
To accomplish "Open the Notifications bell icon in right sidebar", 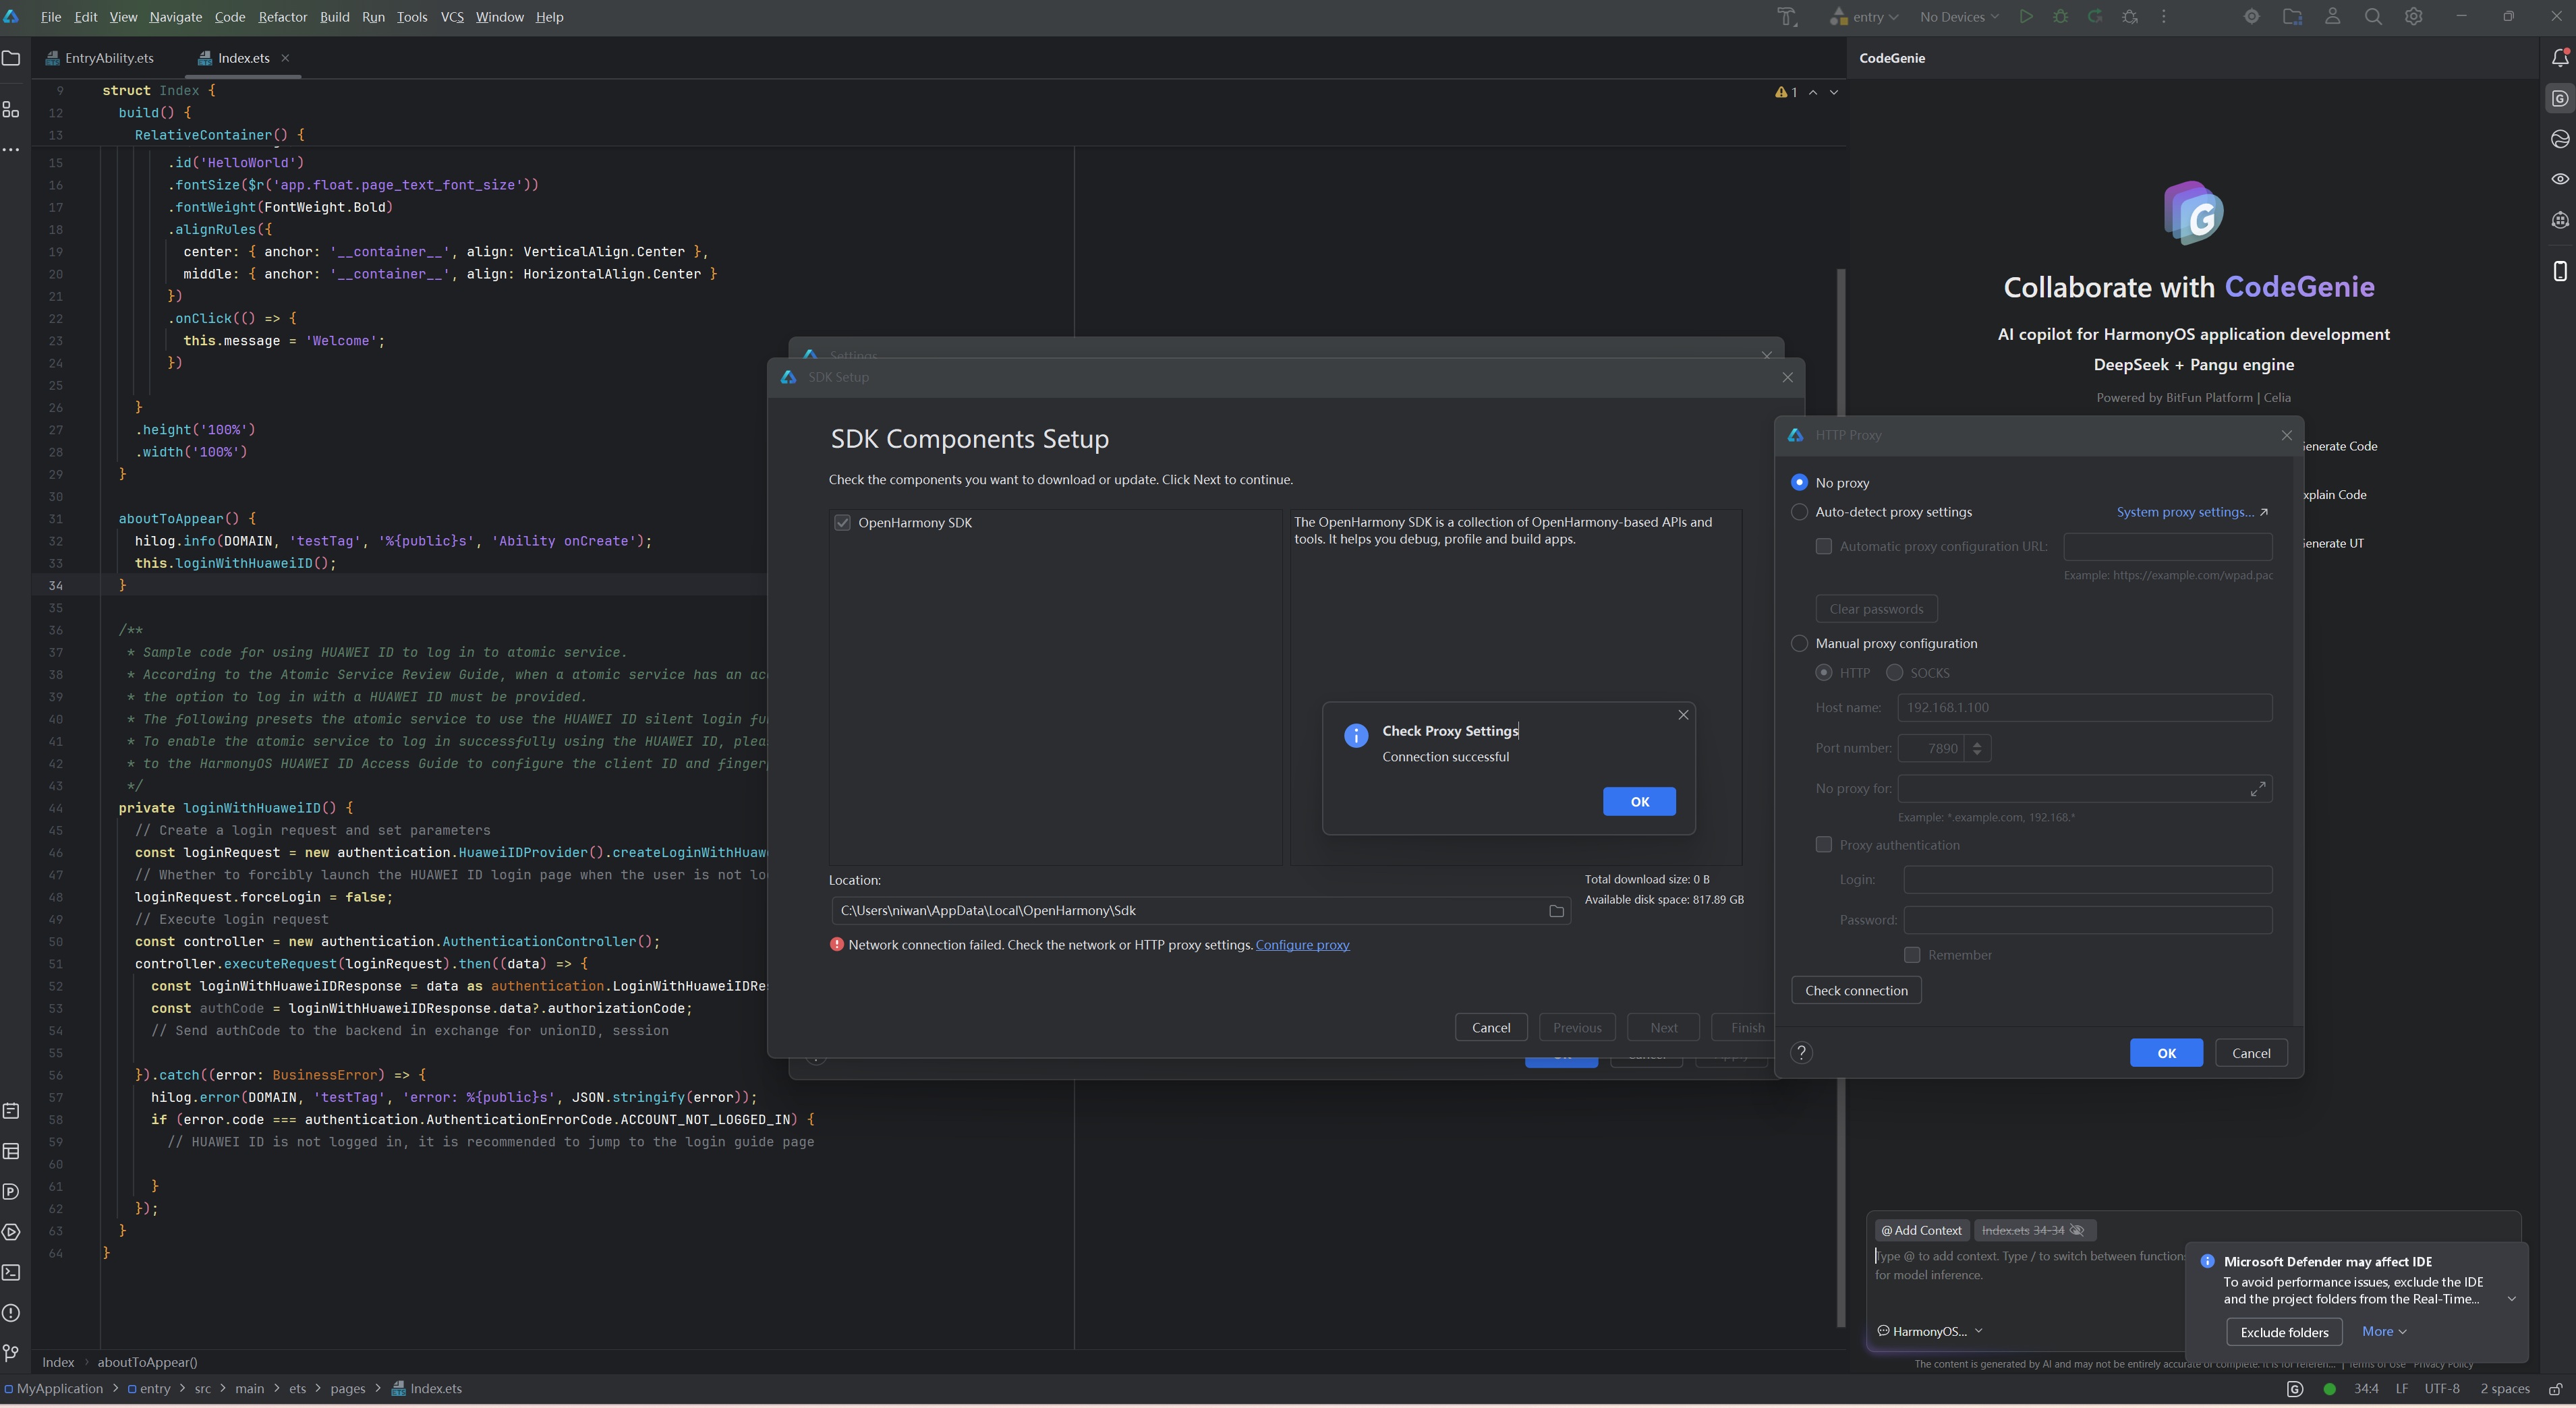I will click(2559, 58).
